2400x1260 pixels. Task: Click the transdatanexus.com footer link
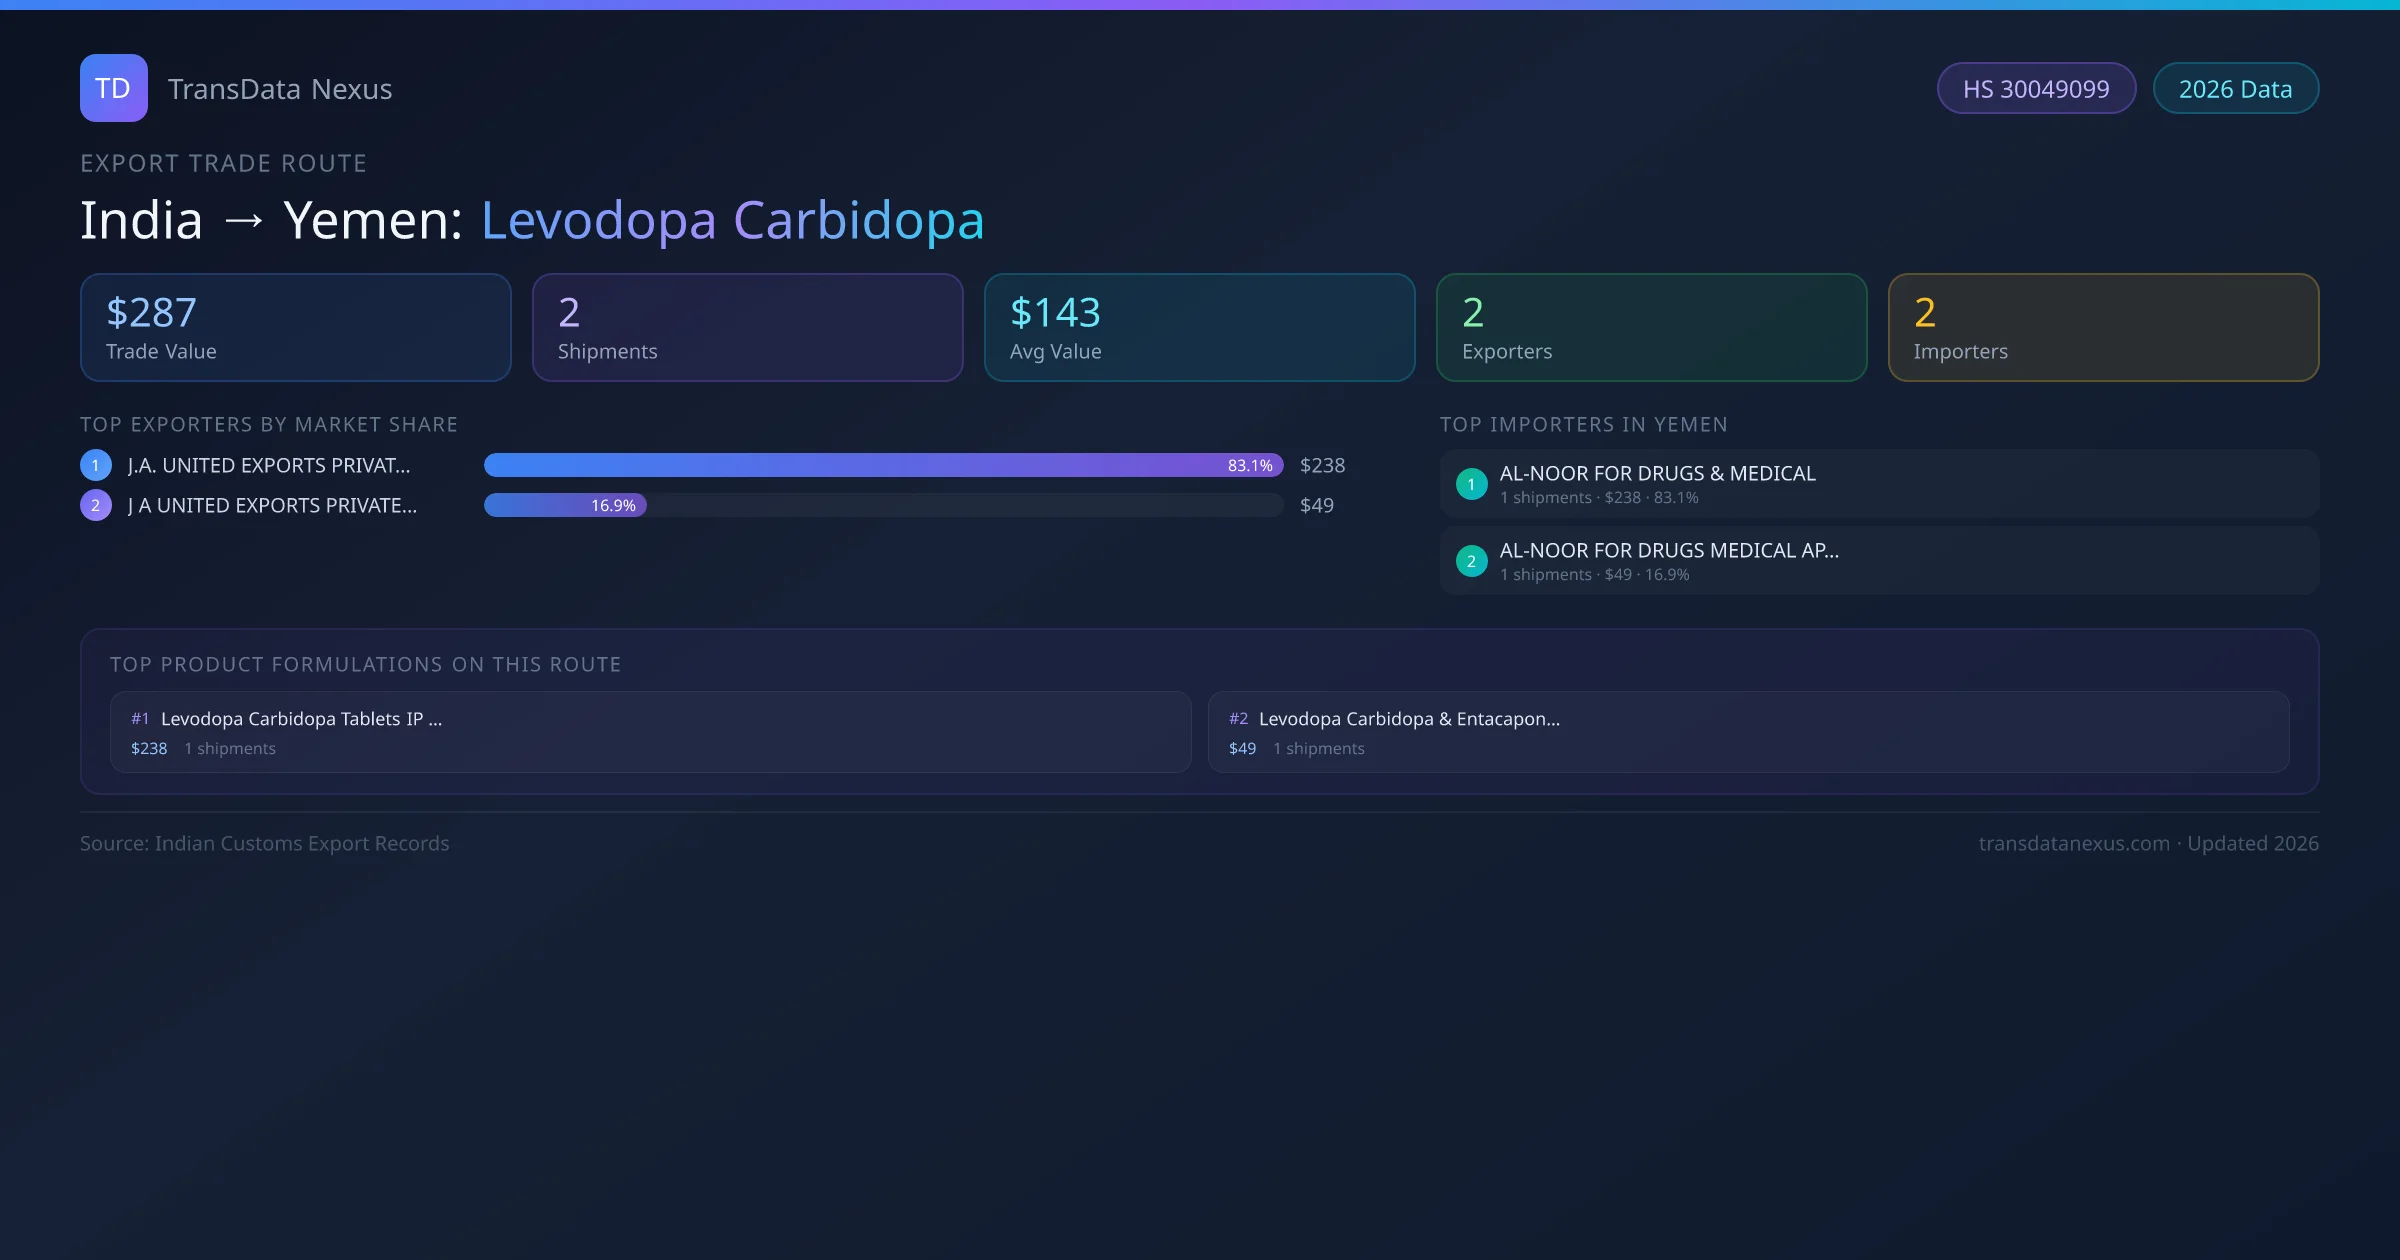(x=2074, y=844)
